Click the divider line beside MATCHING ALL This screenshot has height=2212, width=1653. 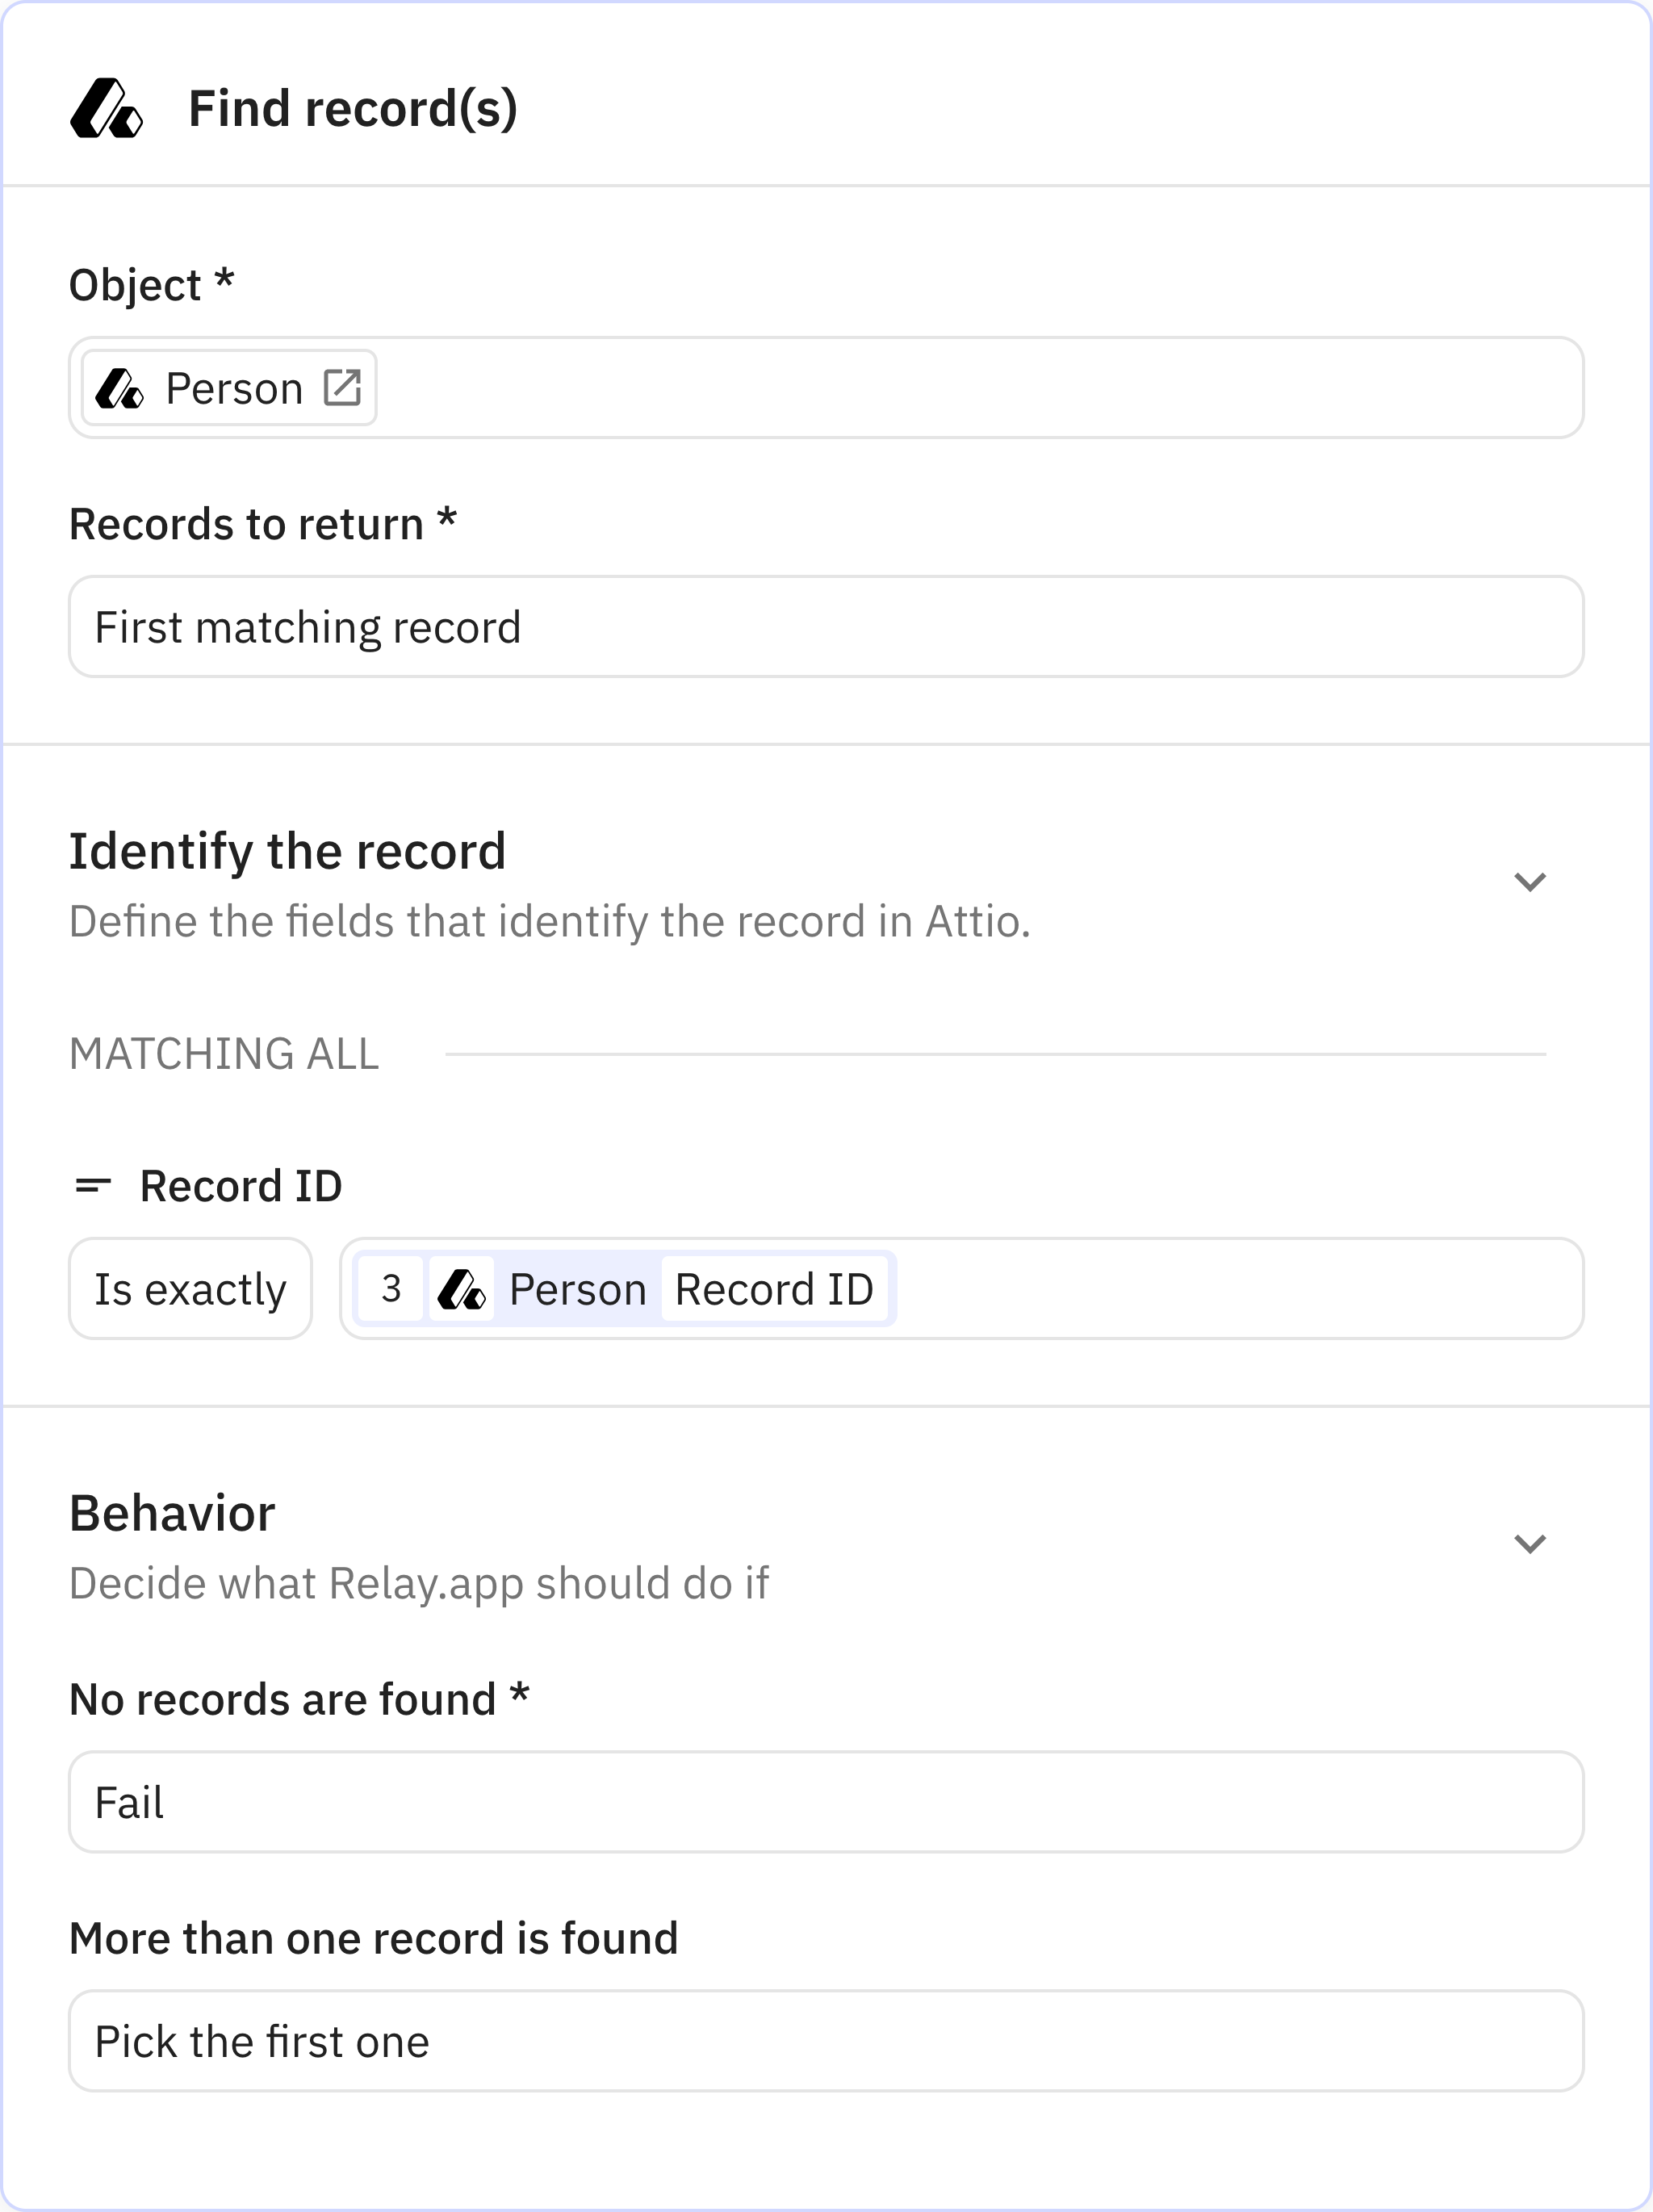coord(1000,1053)
